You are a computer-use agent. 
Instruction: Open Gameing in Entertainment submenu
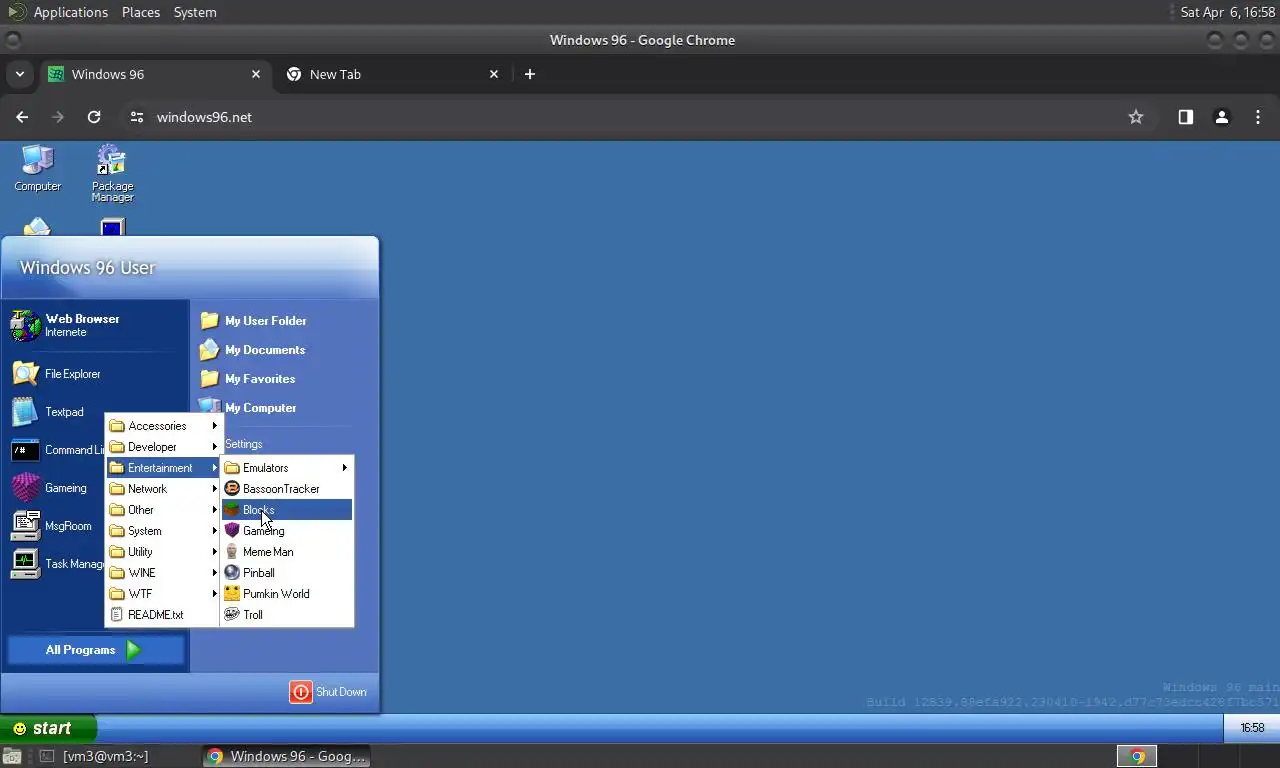pos(287,531)
